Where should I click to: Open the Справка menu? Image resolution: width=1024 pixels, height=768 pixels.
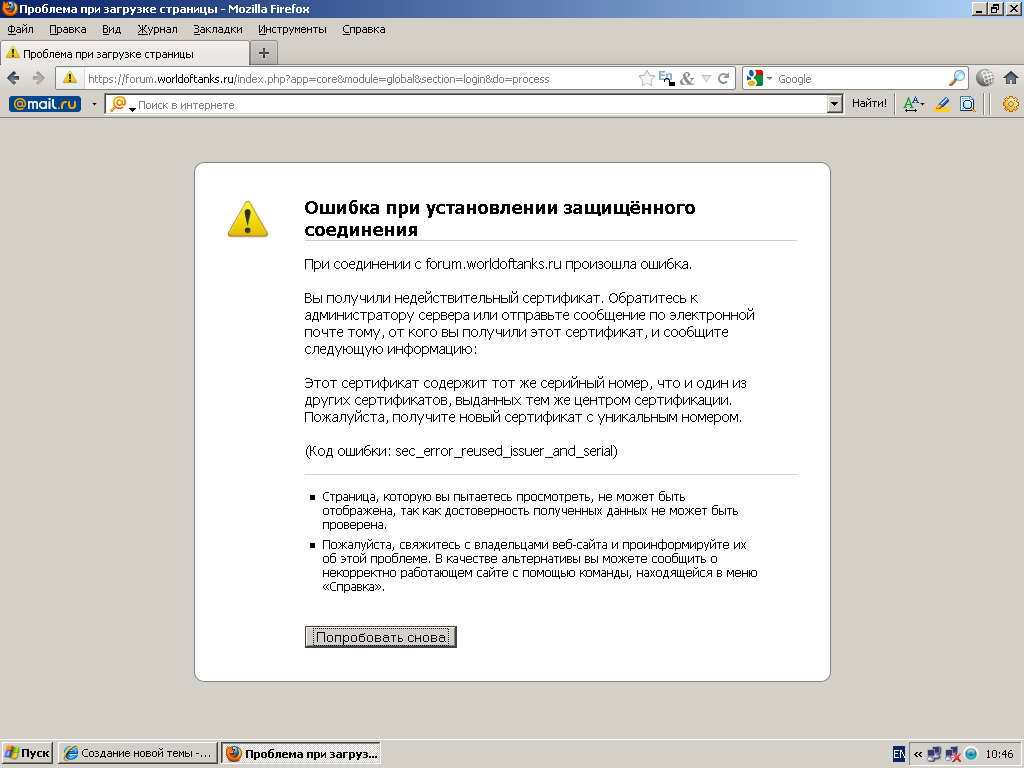click(x=364, y=29)
